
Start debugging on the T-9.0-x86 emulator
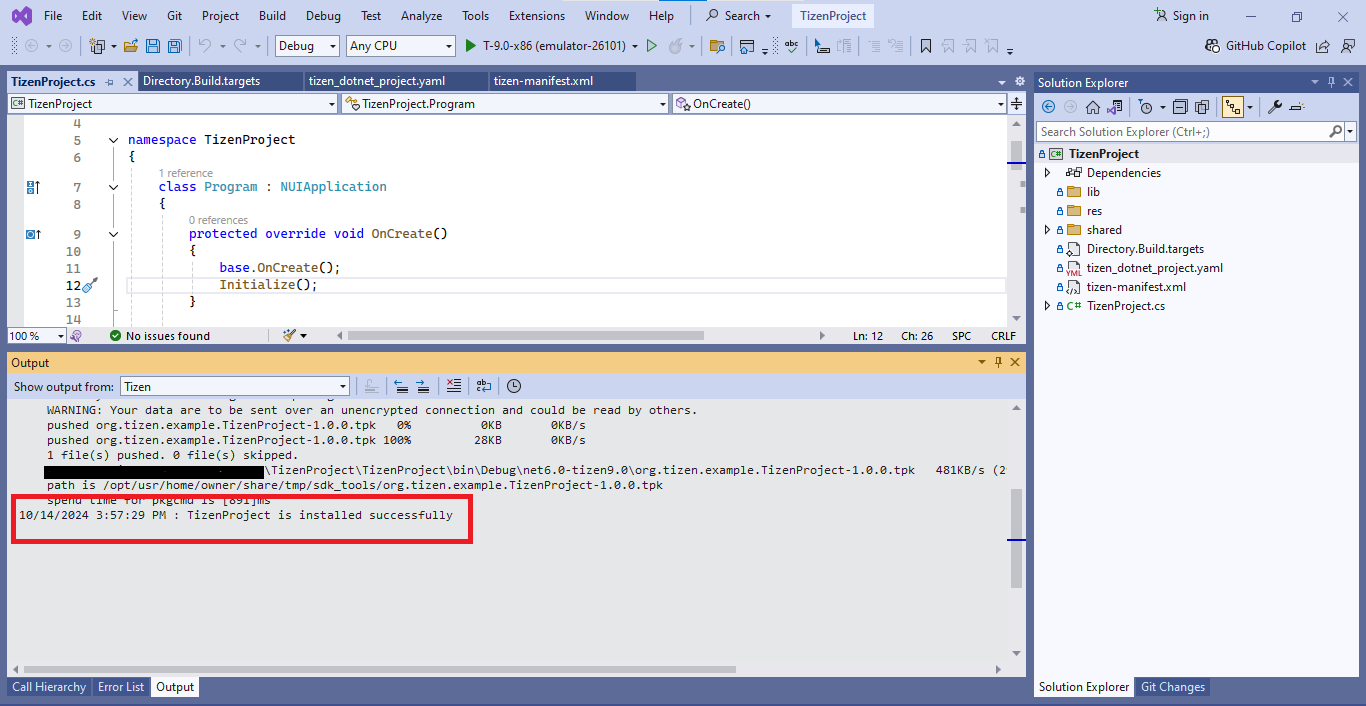[470, 46]
